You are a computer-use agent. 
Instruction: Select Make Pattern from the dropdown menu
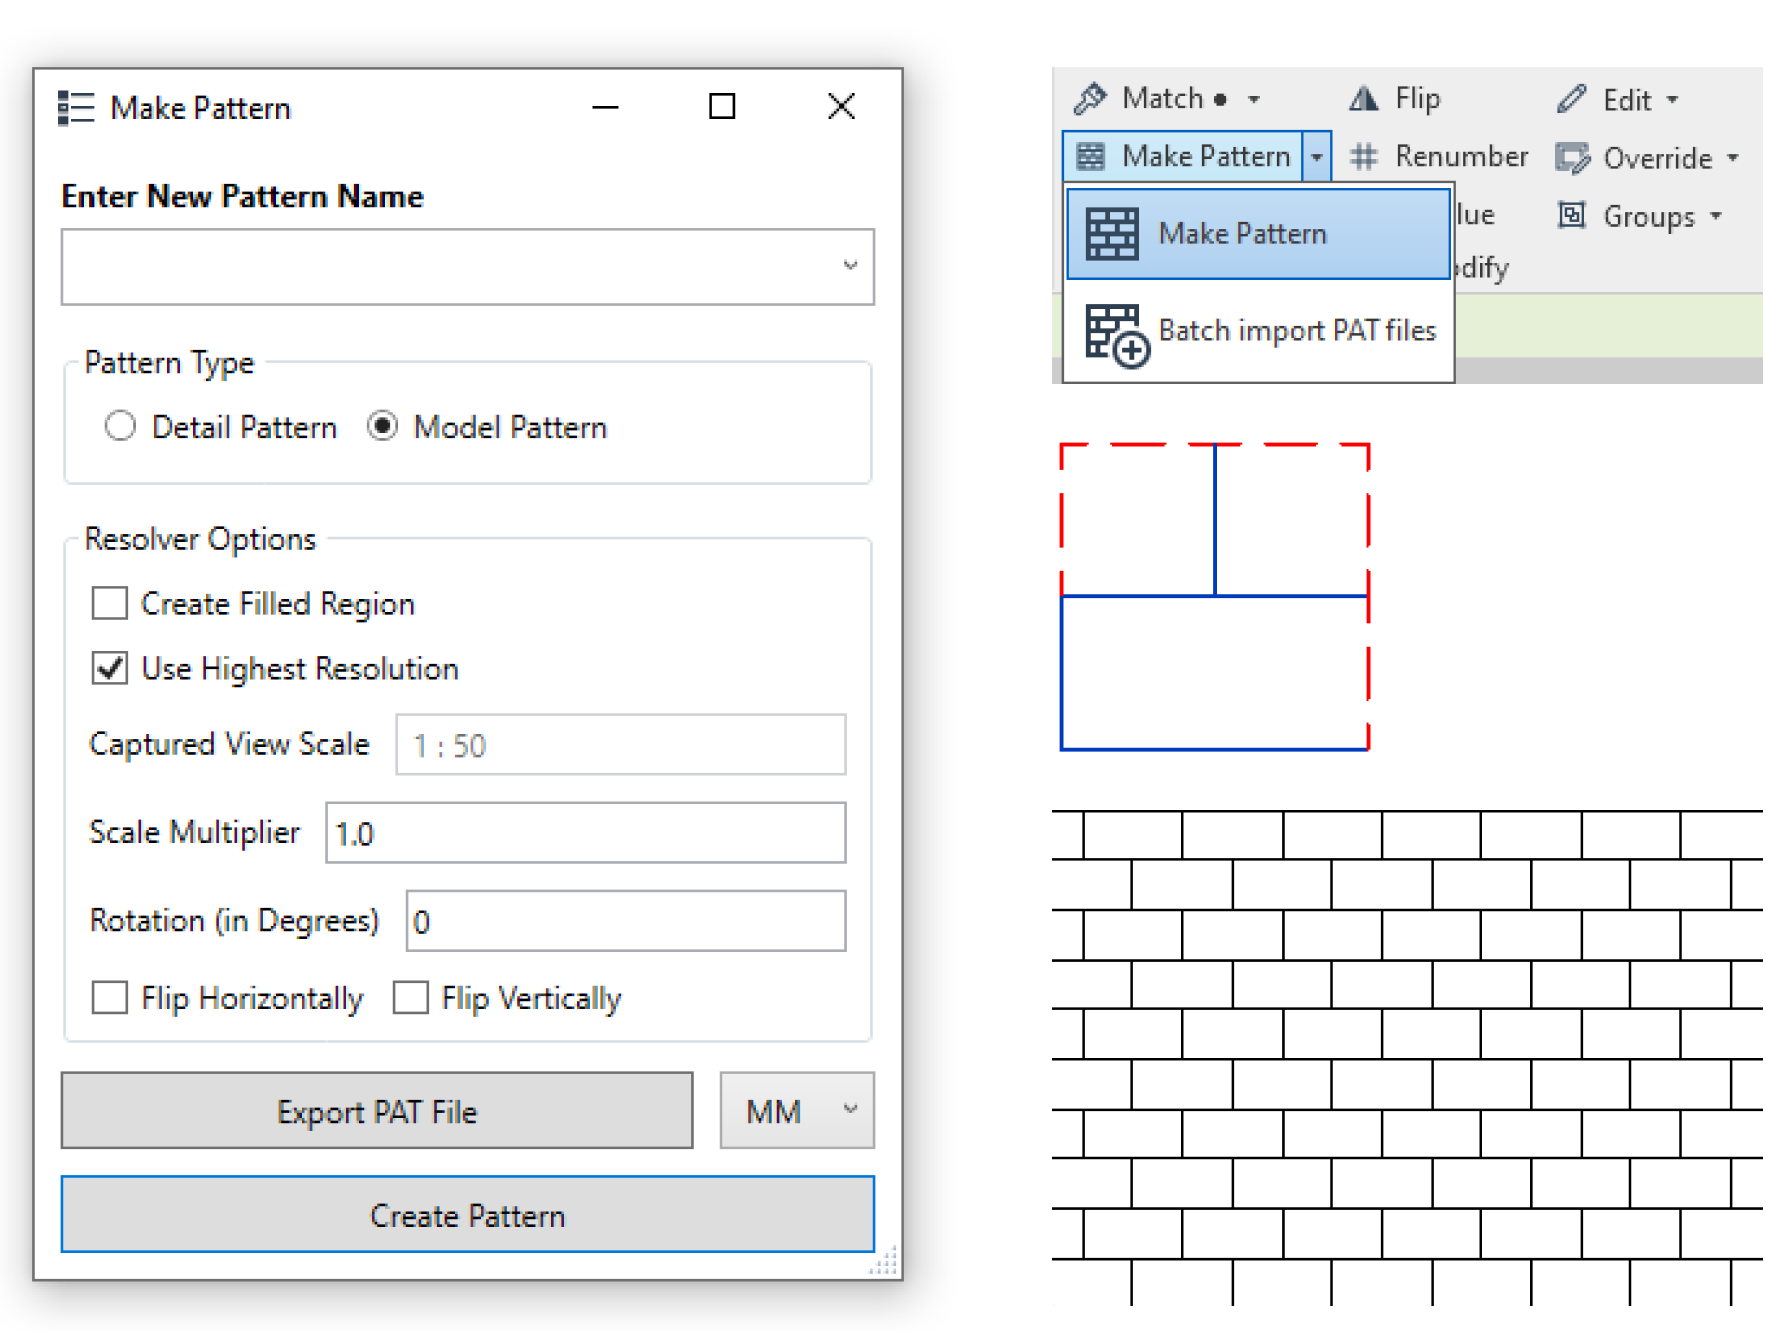(x=1243, y=233)
